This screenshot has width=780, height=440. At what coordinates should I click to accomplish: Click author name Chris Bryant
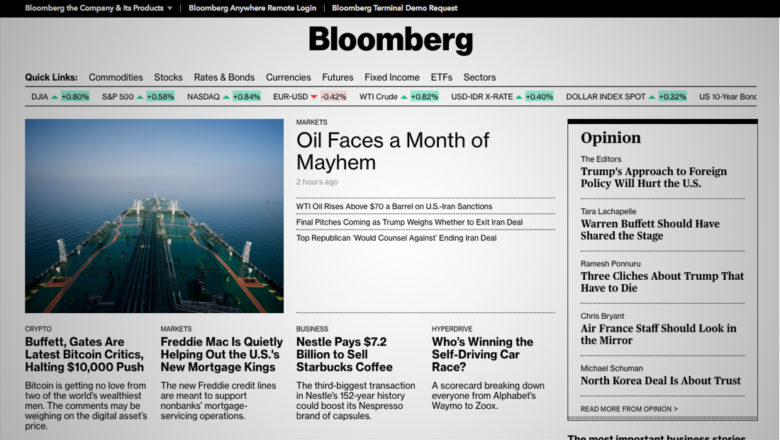pyautogui.click(x=602, y=316)
